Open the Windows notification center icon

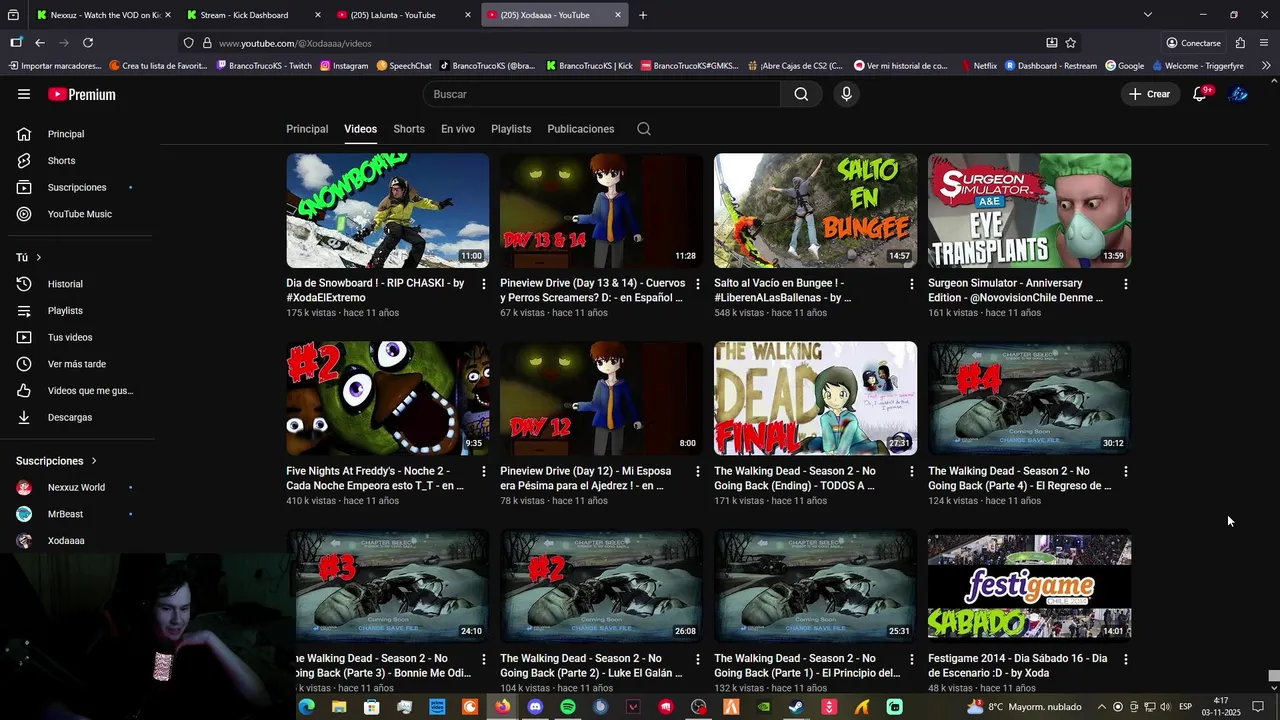[x=1258, y=707]
